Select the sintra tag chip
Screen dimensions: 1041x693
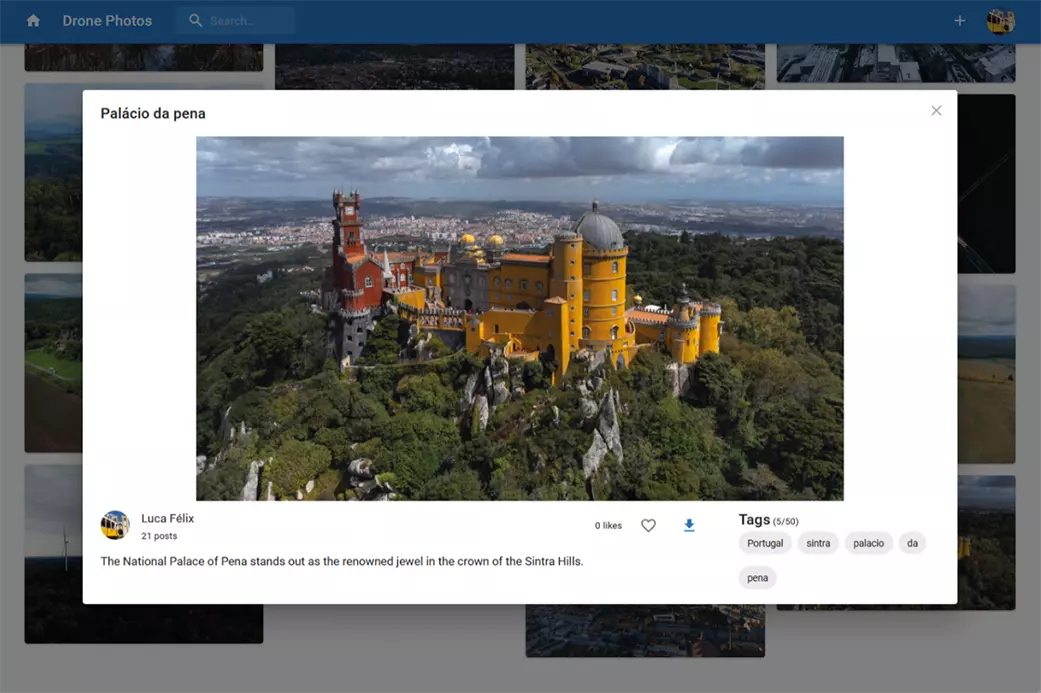(x=818, y=543)
